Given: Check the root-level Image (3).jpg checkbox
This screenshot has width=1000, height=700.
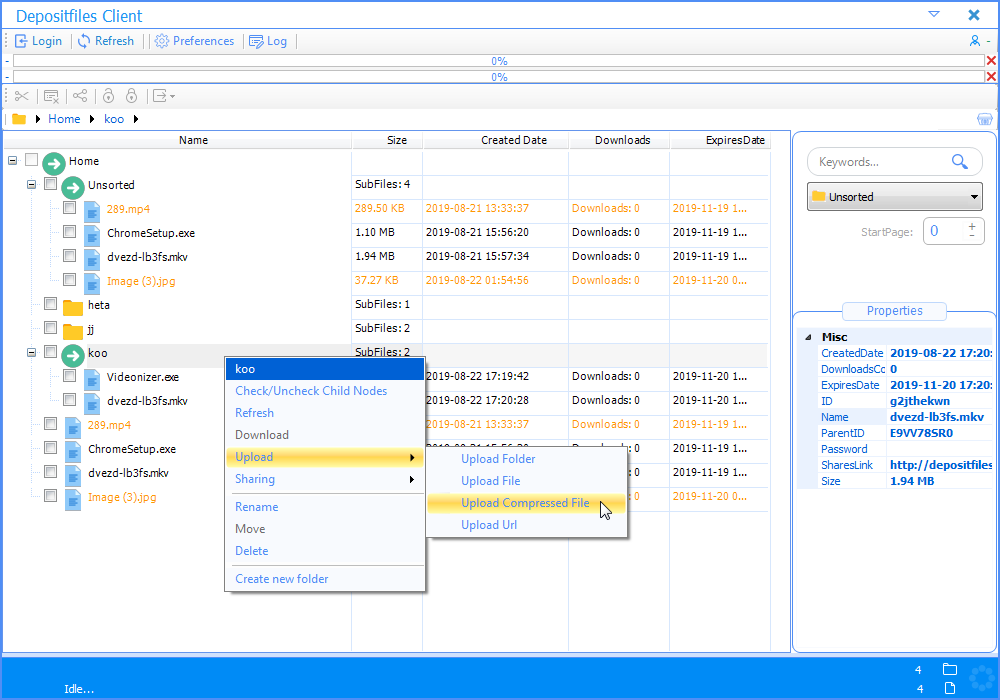Looking at the screenshot, I should pos(50,496).
